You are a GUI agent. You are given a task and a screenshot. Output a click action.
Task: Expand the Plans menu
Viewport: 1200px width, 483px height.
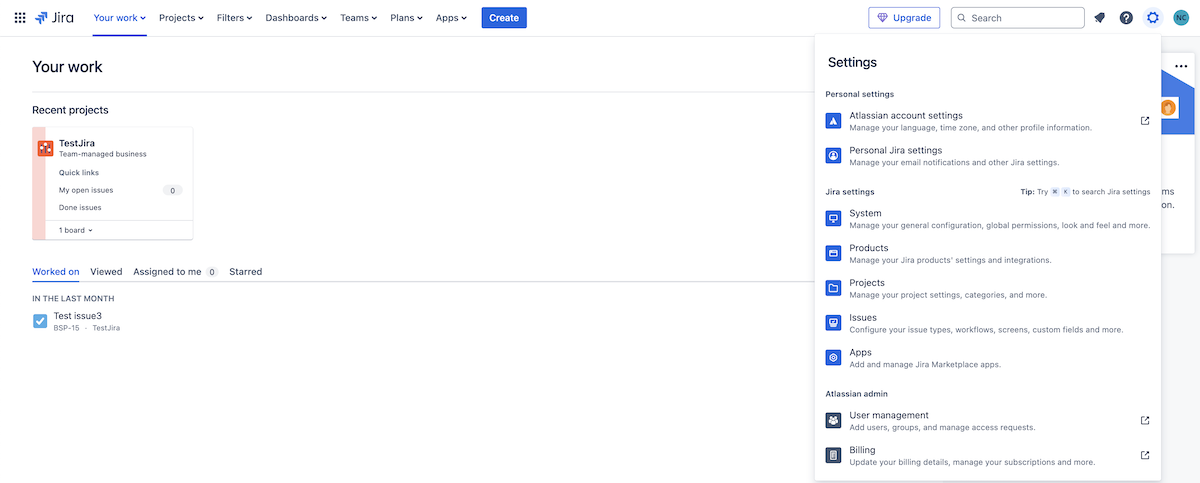[x=407, y=18]
